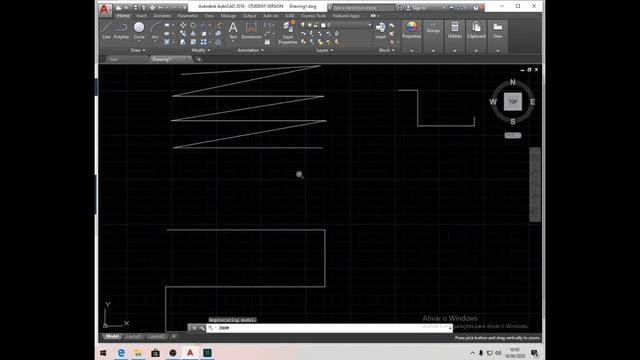Image resolution: width=640 pixels, height=360 pixels.
Task: Use the Explode tool icon
Action: [218, 34]
